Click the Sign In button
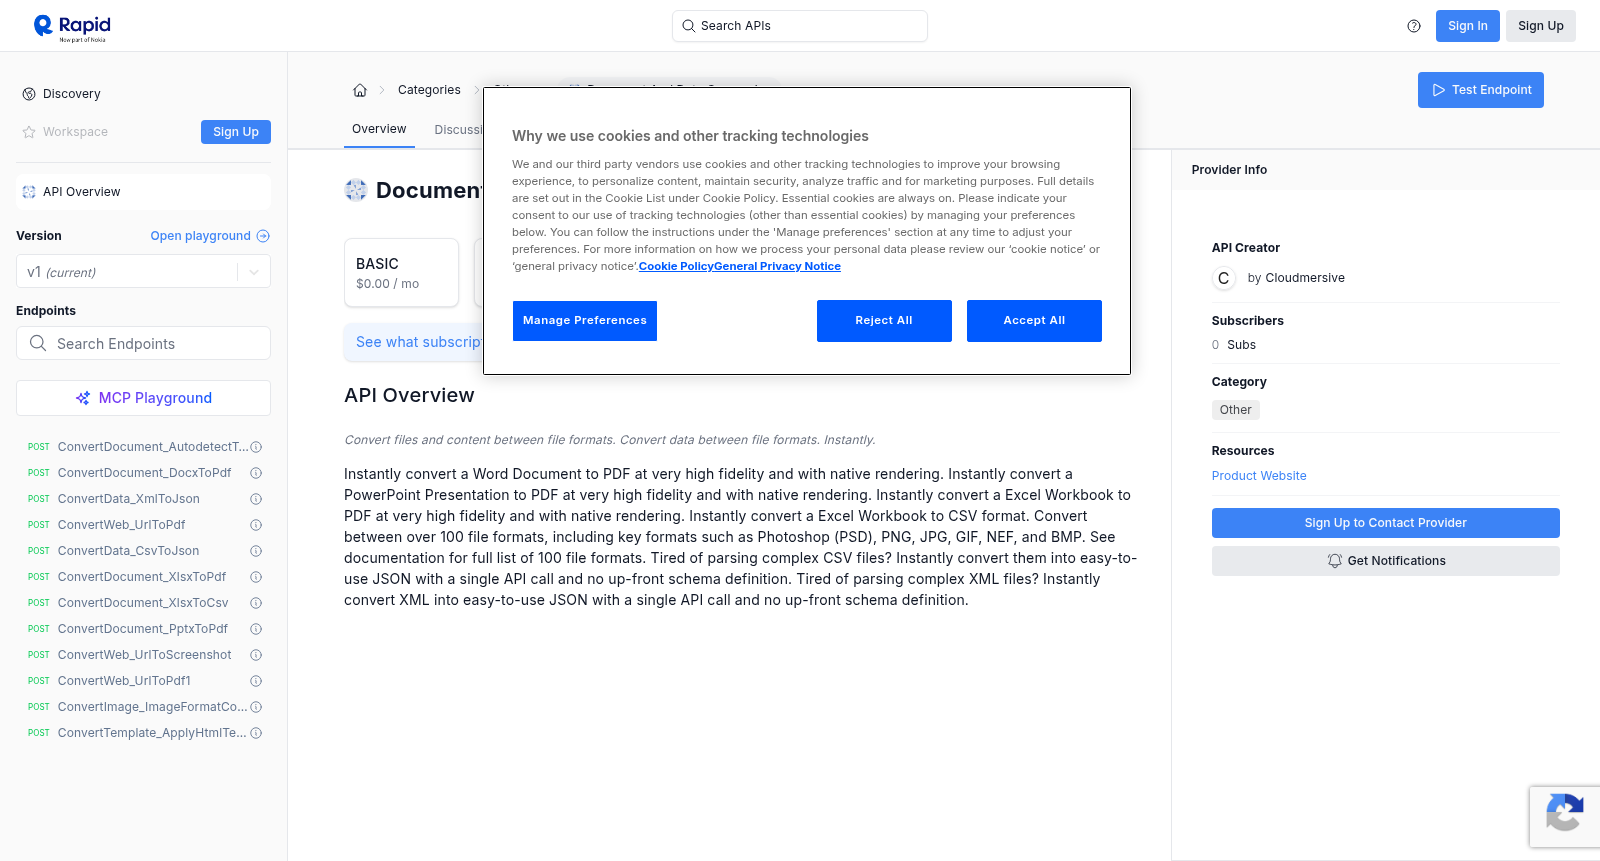Screen dimensions: 1600x861 pyautogui.click(x=1468, y=26)
